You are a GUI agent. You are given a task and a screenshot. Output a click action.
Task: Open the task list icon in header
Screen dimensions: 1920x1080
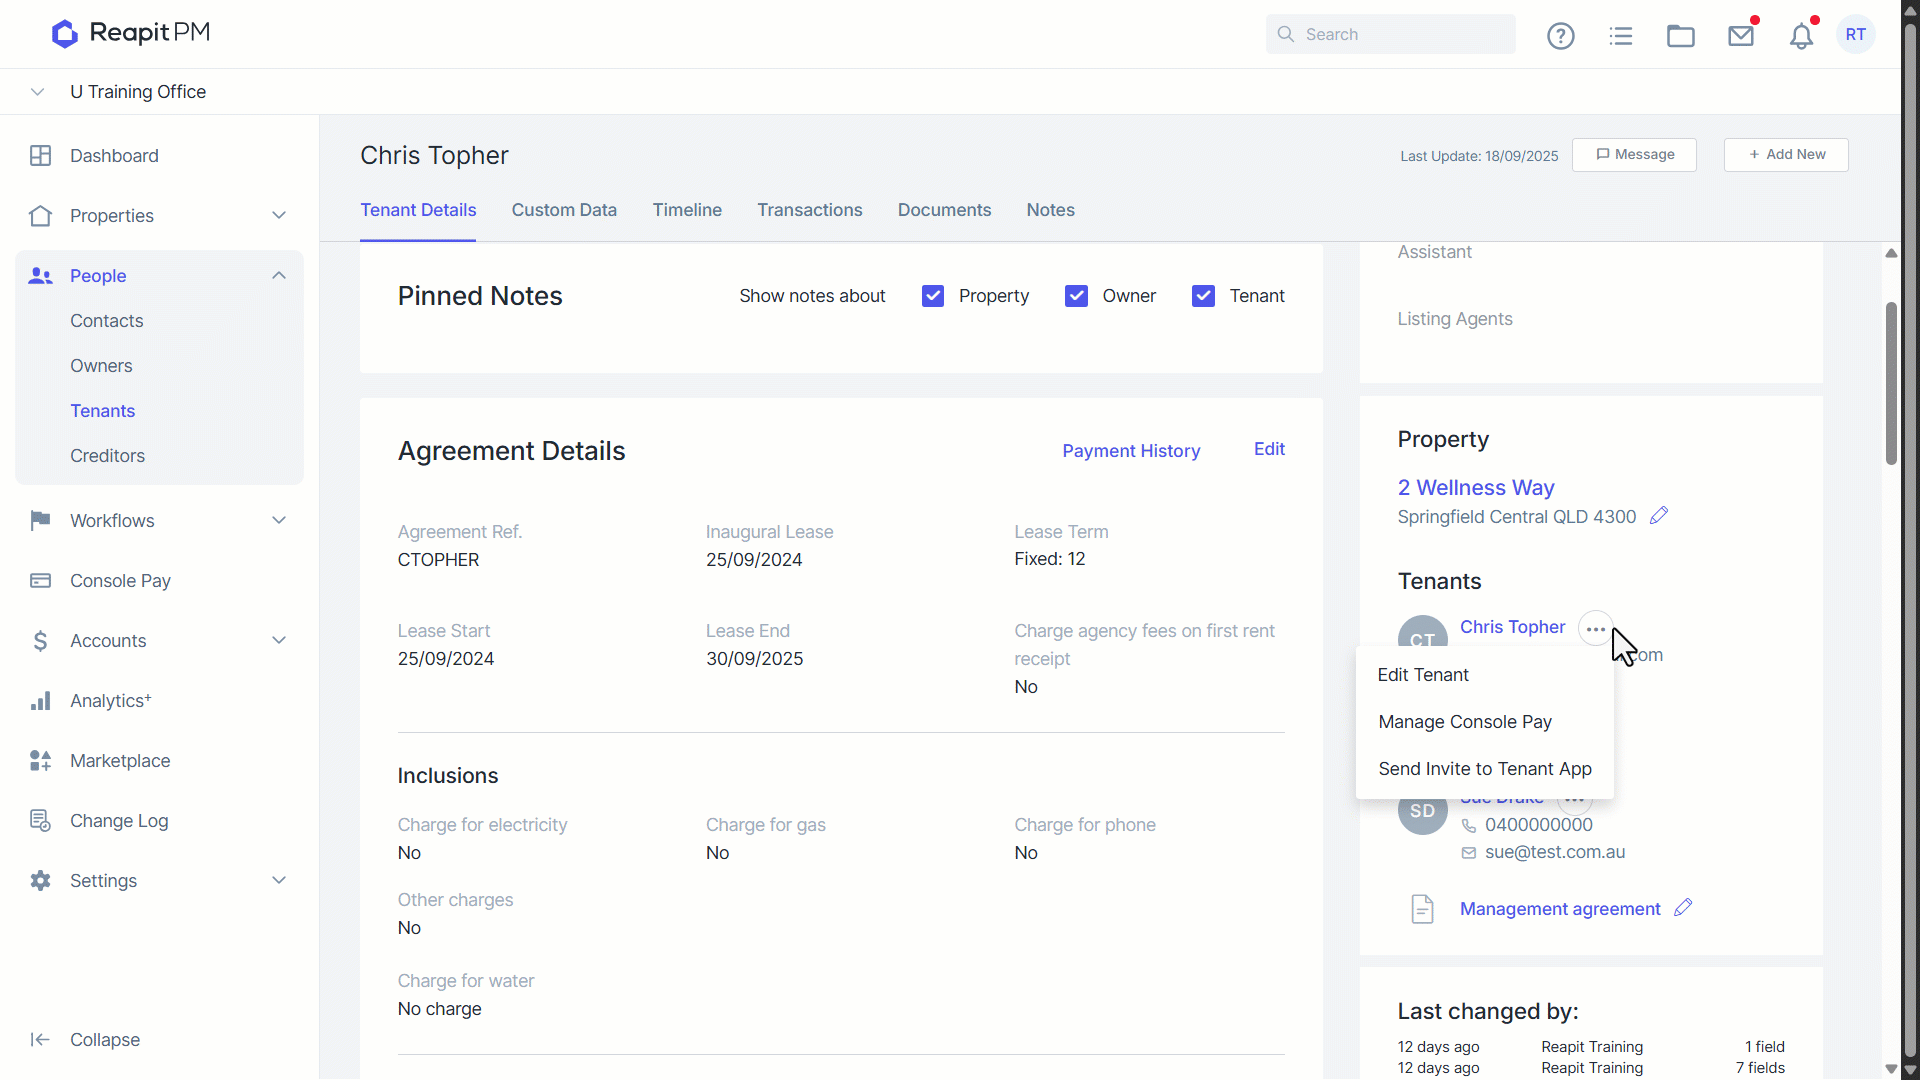[1621, 36]
